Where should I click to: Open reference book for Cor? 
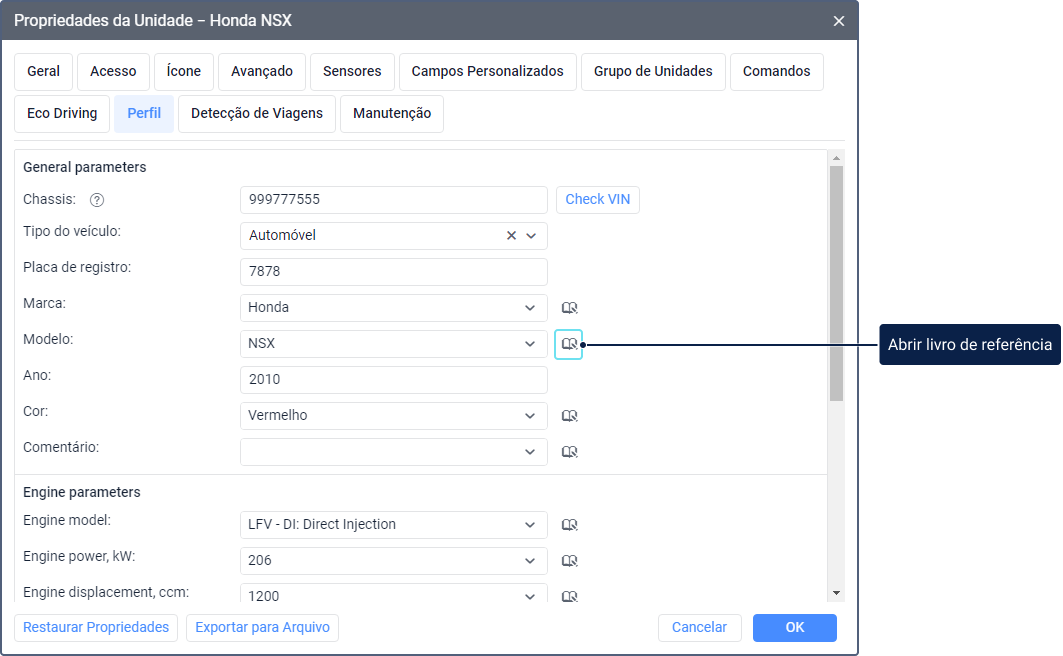(569, 416)
